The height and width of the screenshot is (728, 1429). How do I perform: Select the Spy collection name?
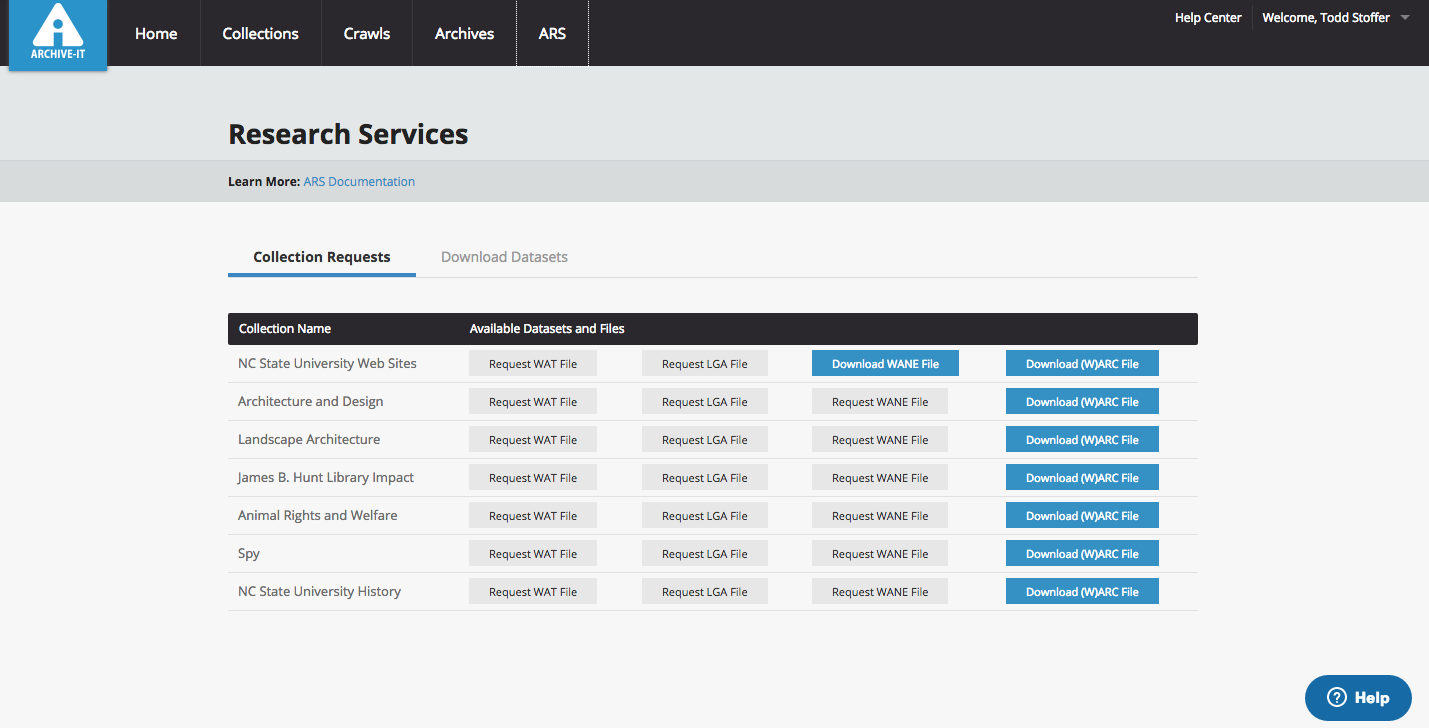pyautogui.click(x=249, y=554)
